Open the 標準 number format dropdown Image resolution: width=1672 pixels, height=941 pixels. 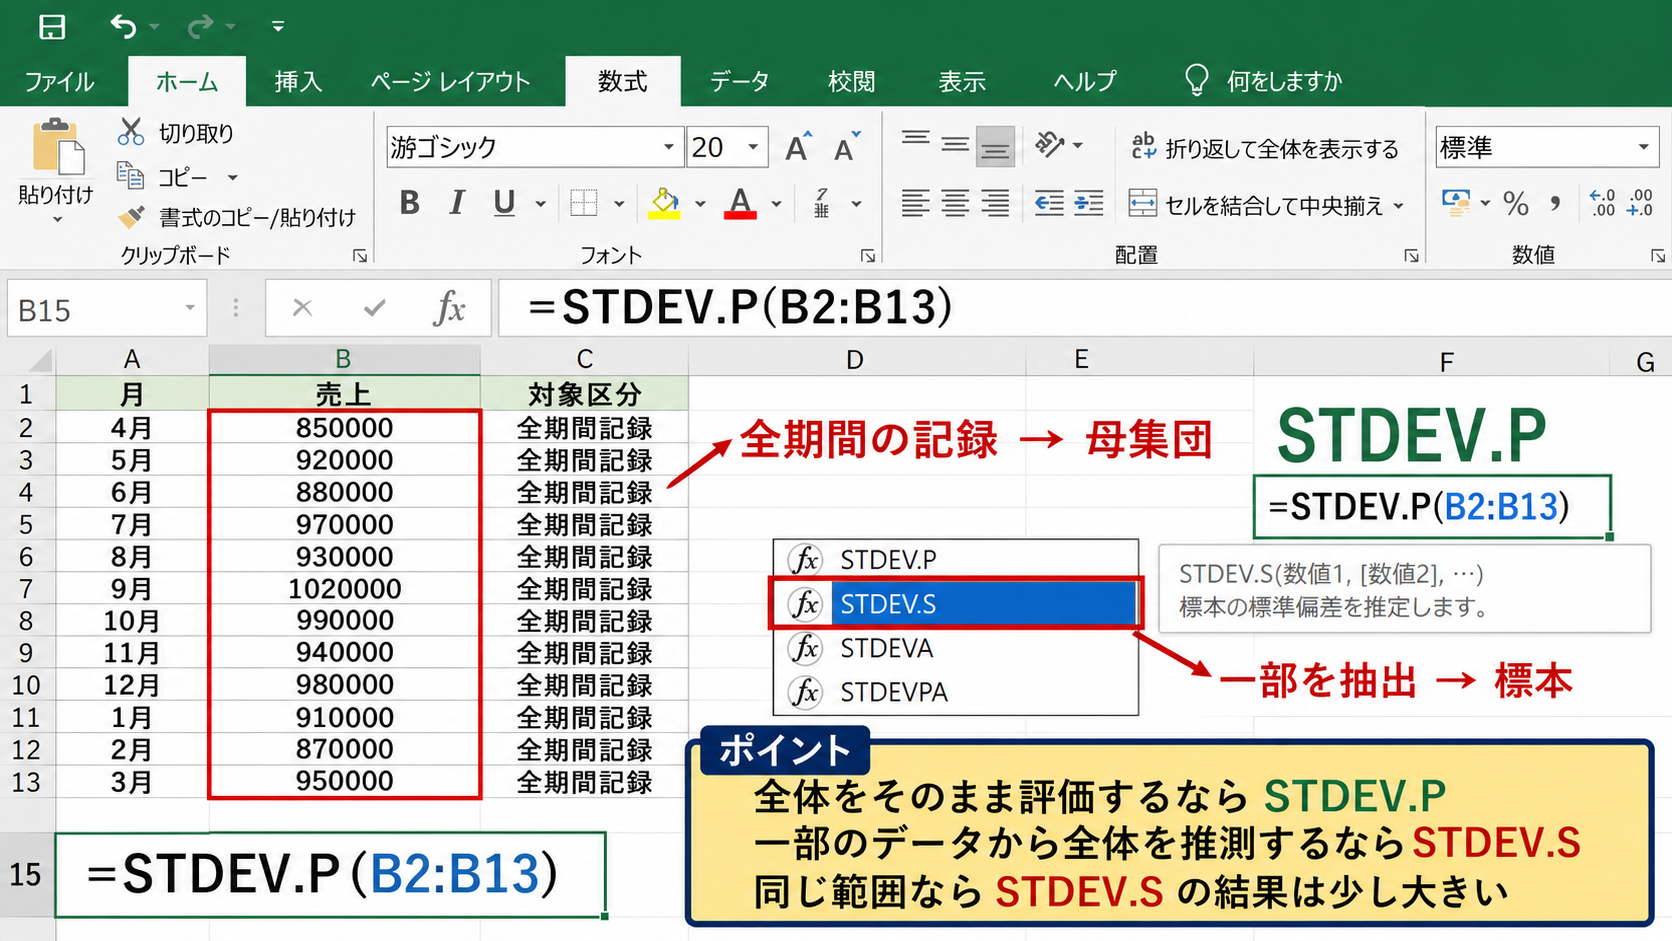coord(1643,148)
